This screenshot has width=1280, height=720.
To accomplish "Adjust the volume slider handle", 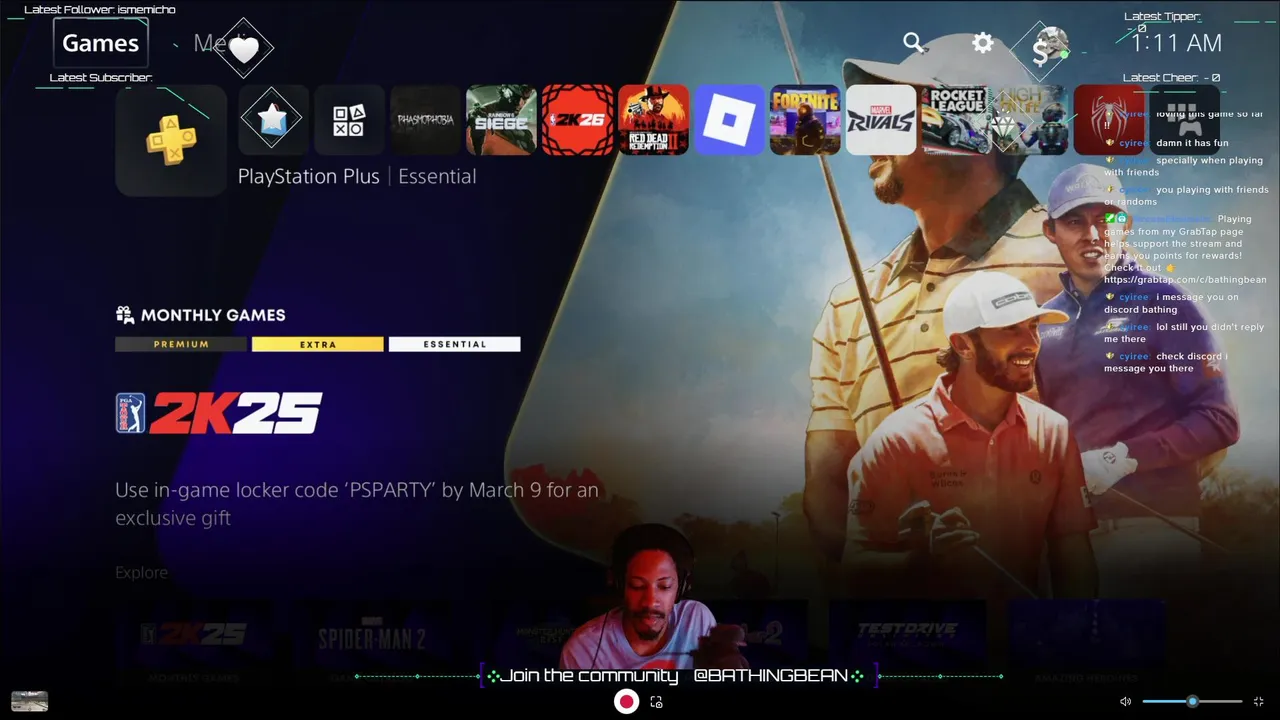I will [1192, 702].
